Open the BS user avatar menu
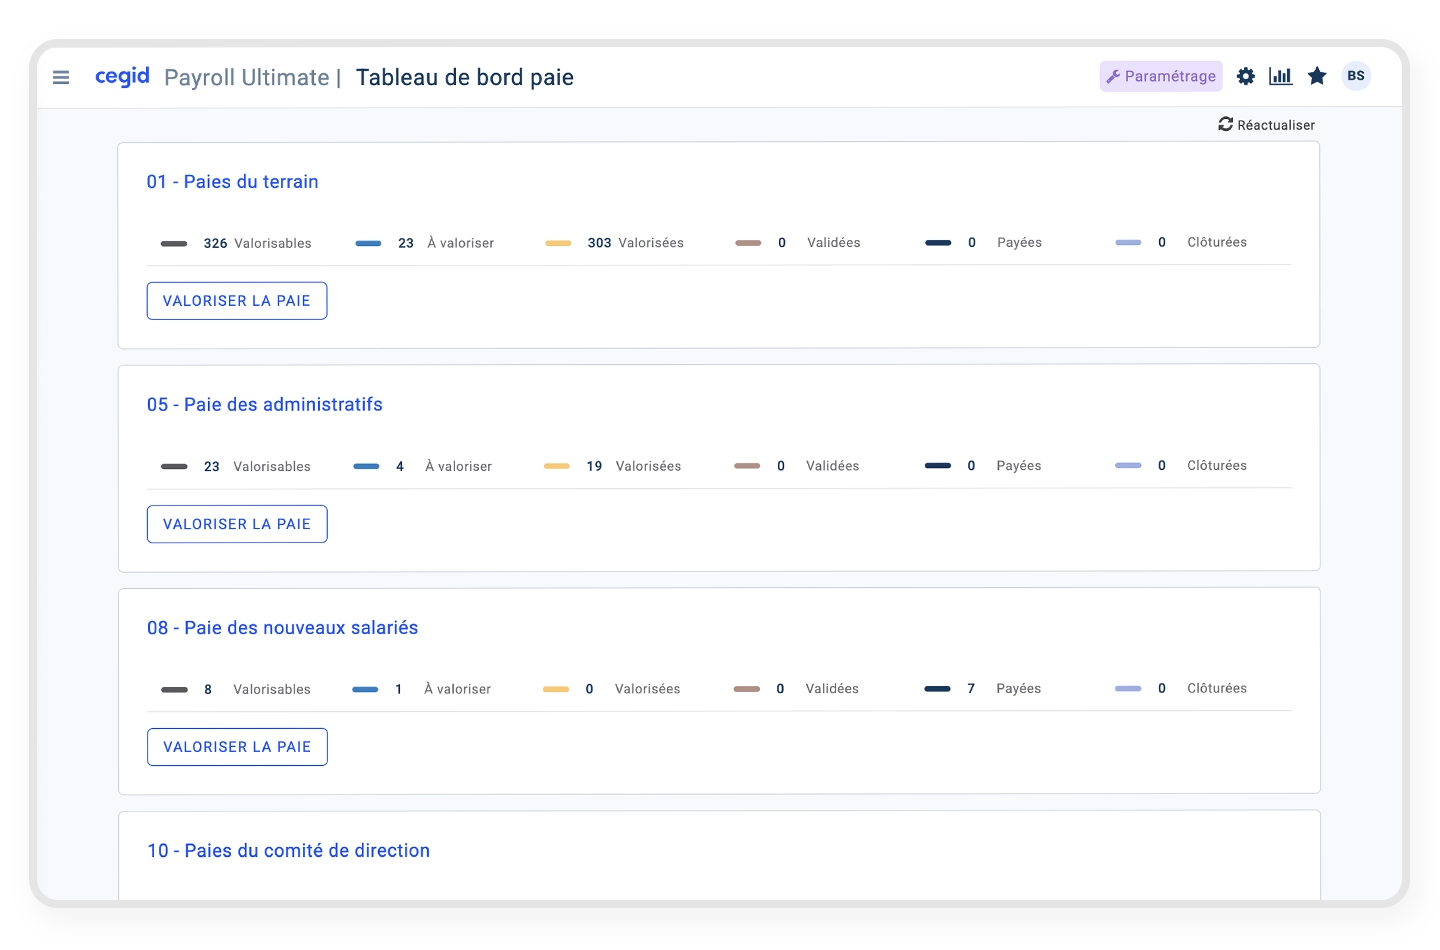The width and height of the screenshot is (1440, 950). point(1356,76)
